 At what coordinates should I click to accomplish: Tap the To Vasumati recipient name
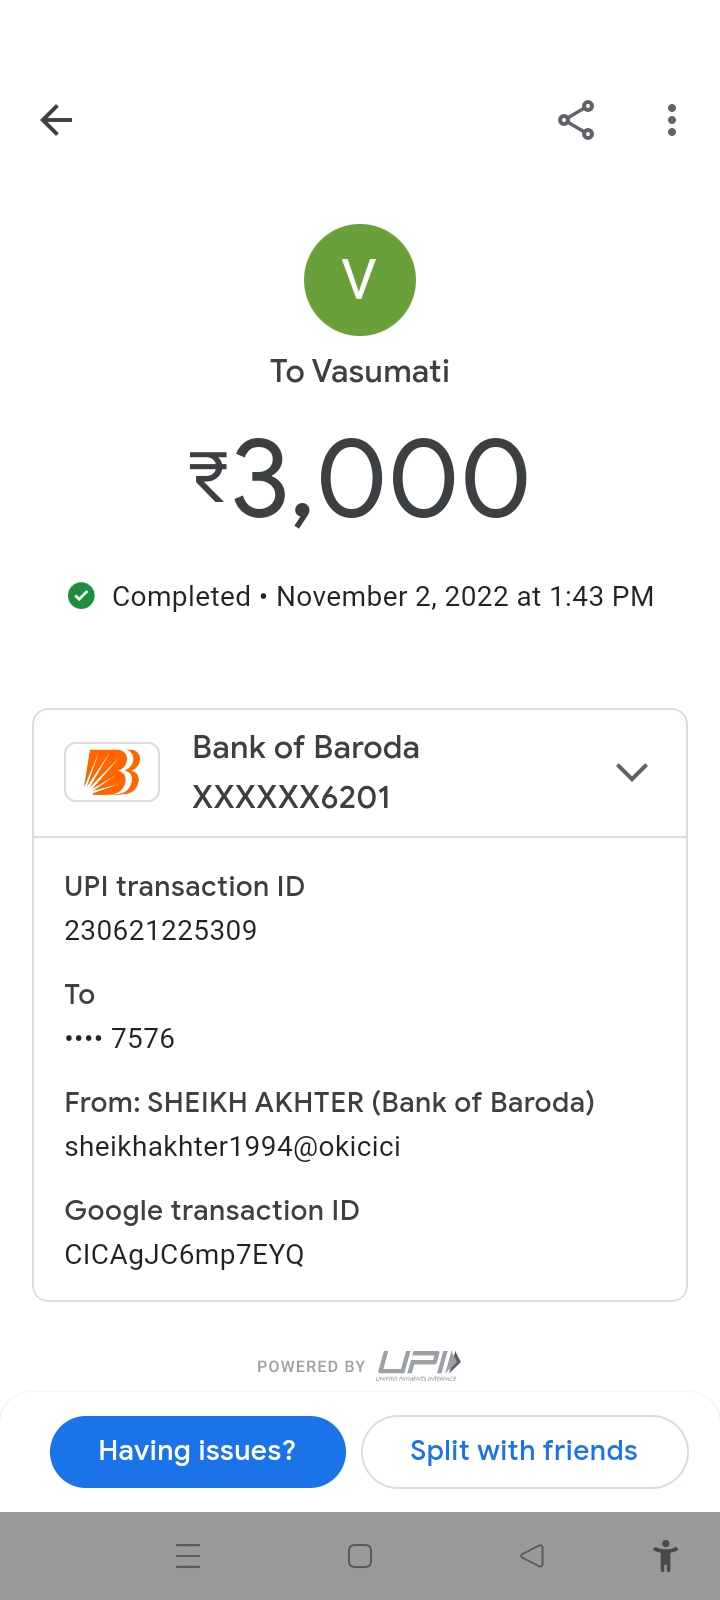point(360,372)
